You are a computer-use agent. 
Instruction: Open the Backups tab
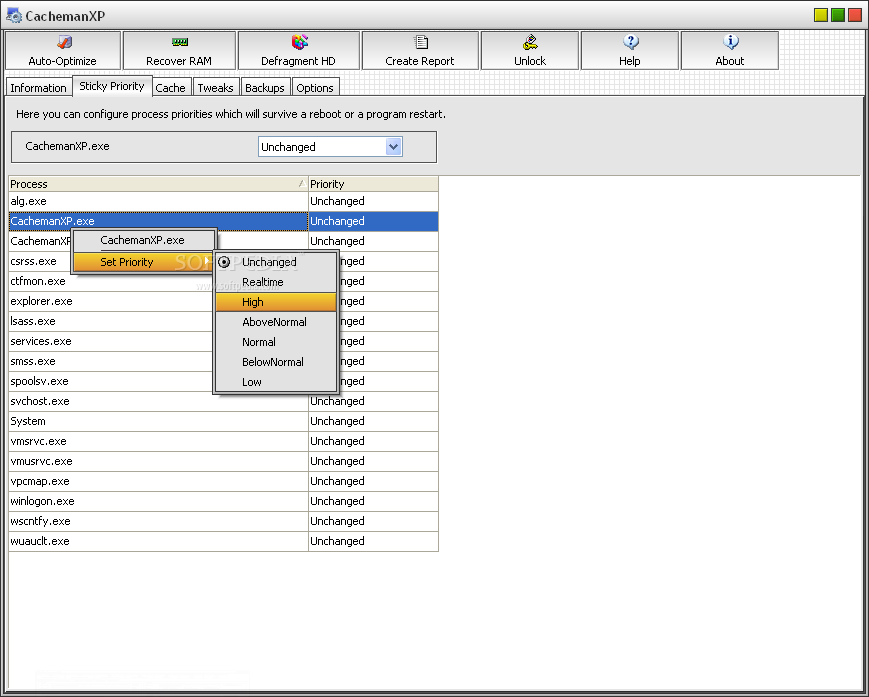265,88
